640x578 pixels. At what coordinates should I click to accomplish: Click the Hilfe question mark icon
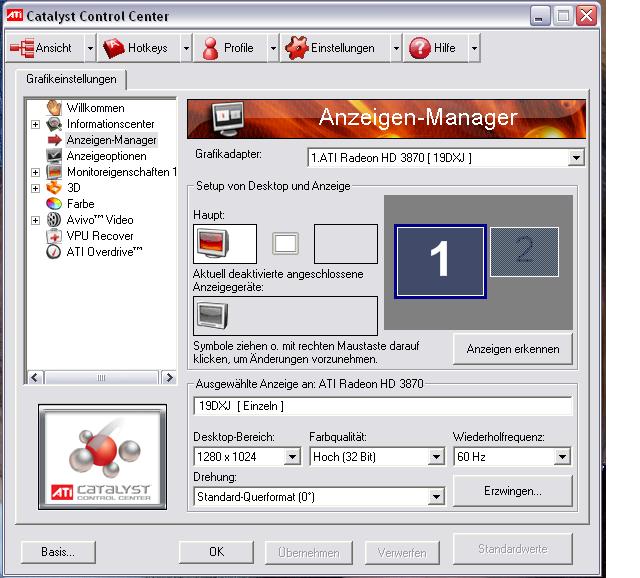[x=420, y=48]
